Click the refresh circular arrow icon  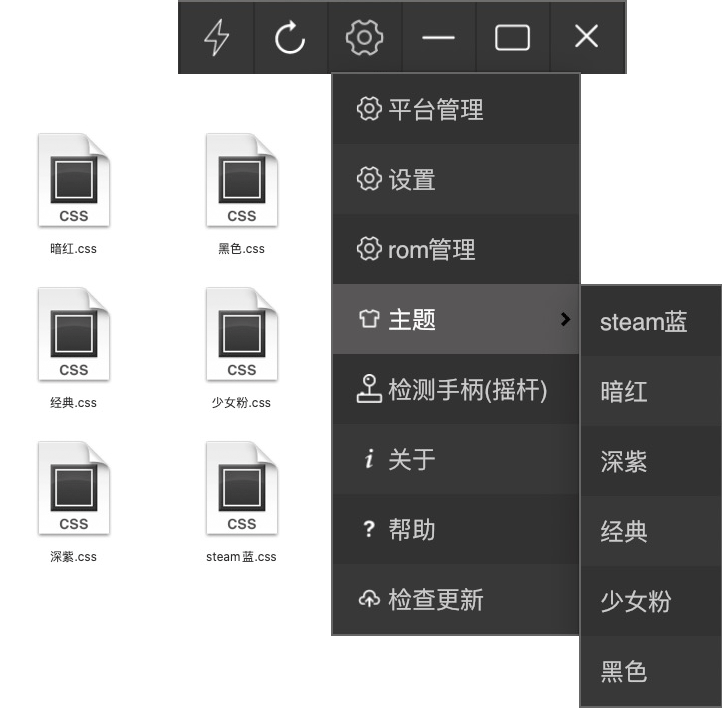point(290,38)
